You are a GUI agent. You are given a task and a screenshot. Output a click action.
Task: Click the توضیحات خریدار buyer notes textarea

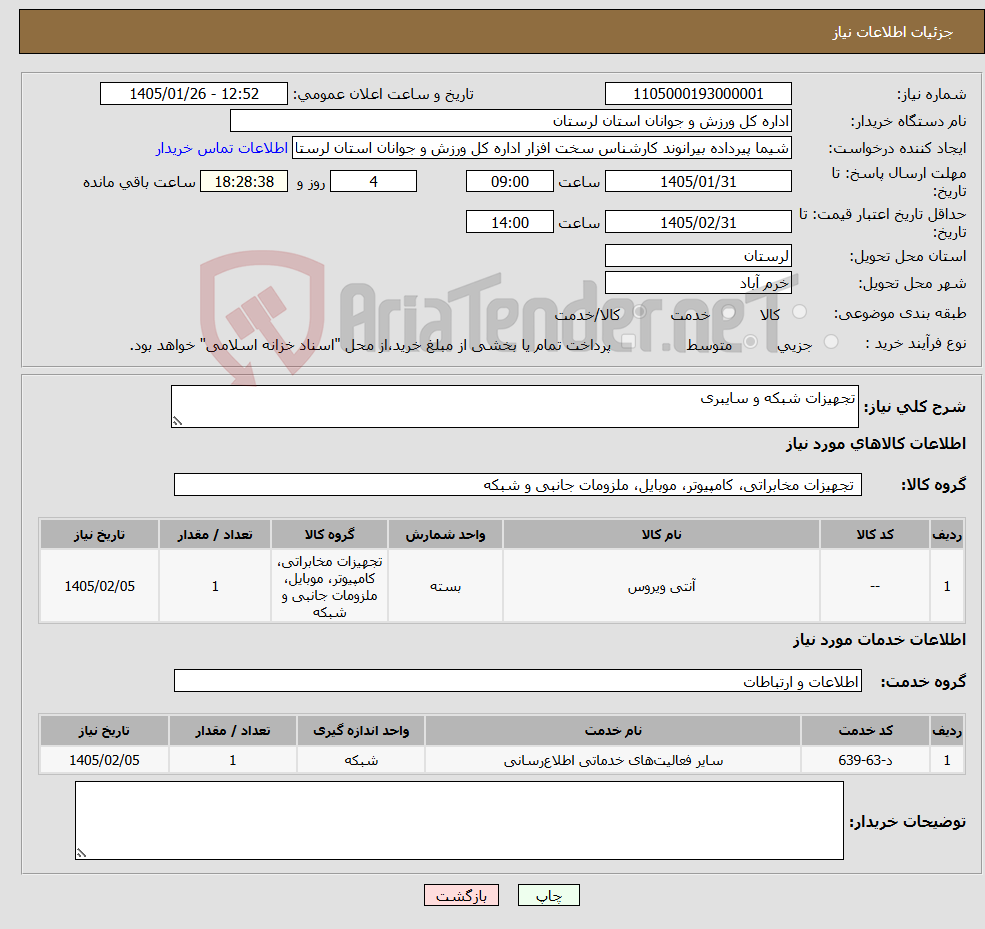coord(459,820)
